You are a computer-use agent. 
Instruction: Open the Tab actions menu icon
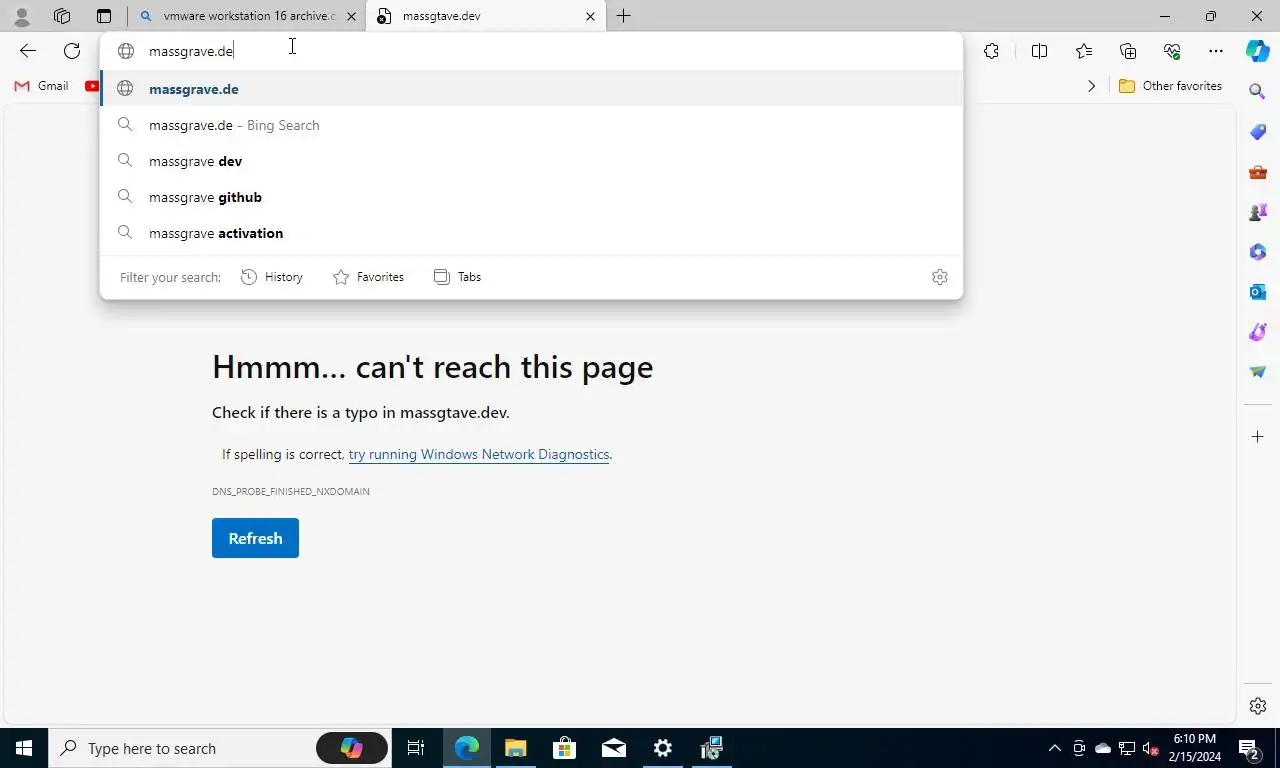(104, 16)
